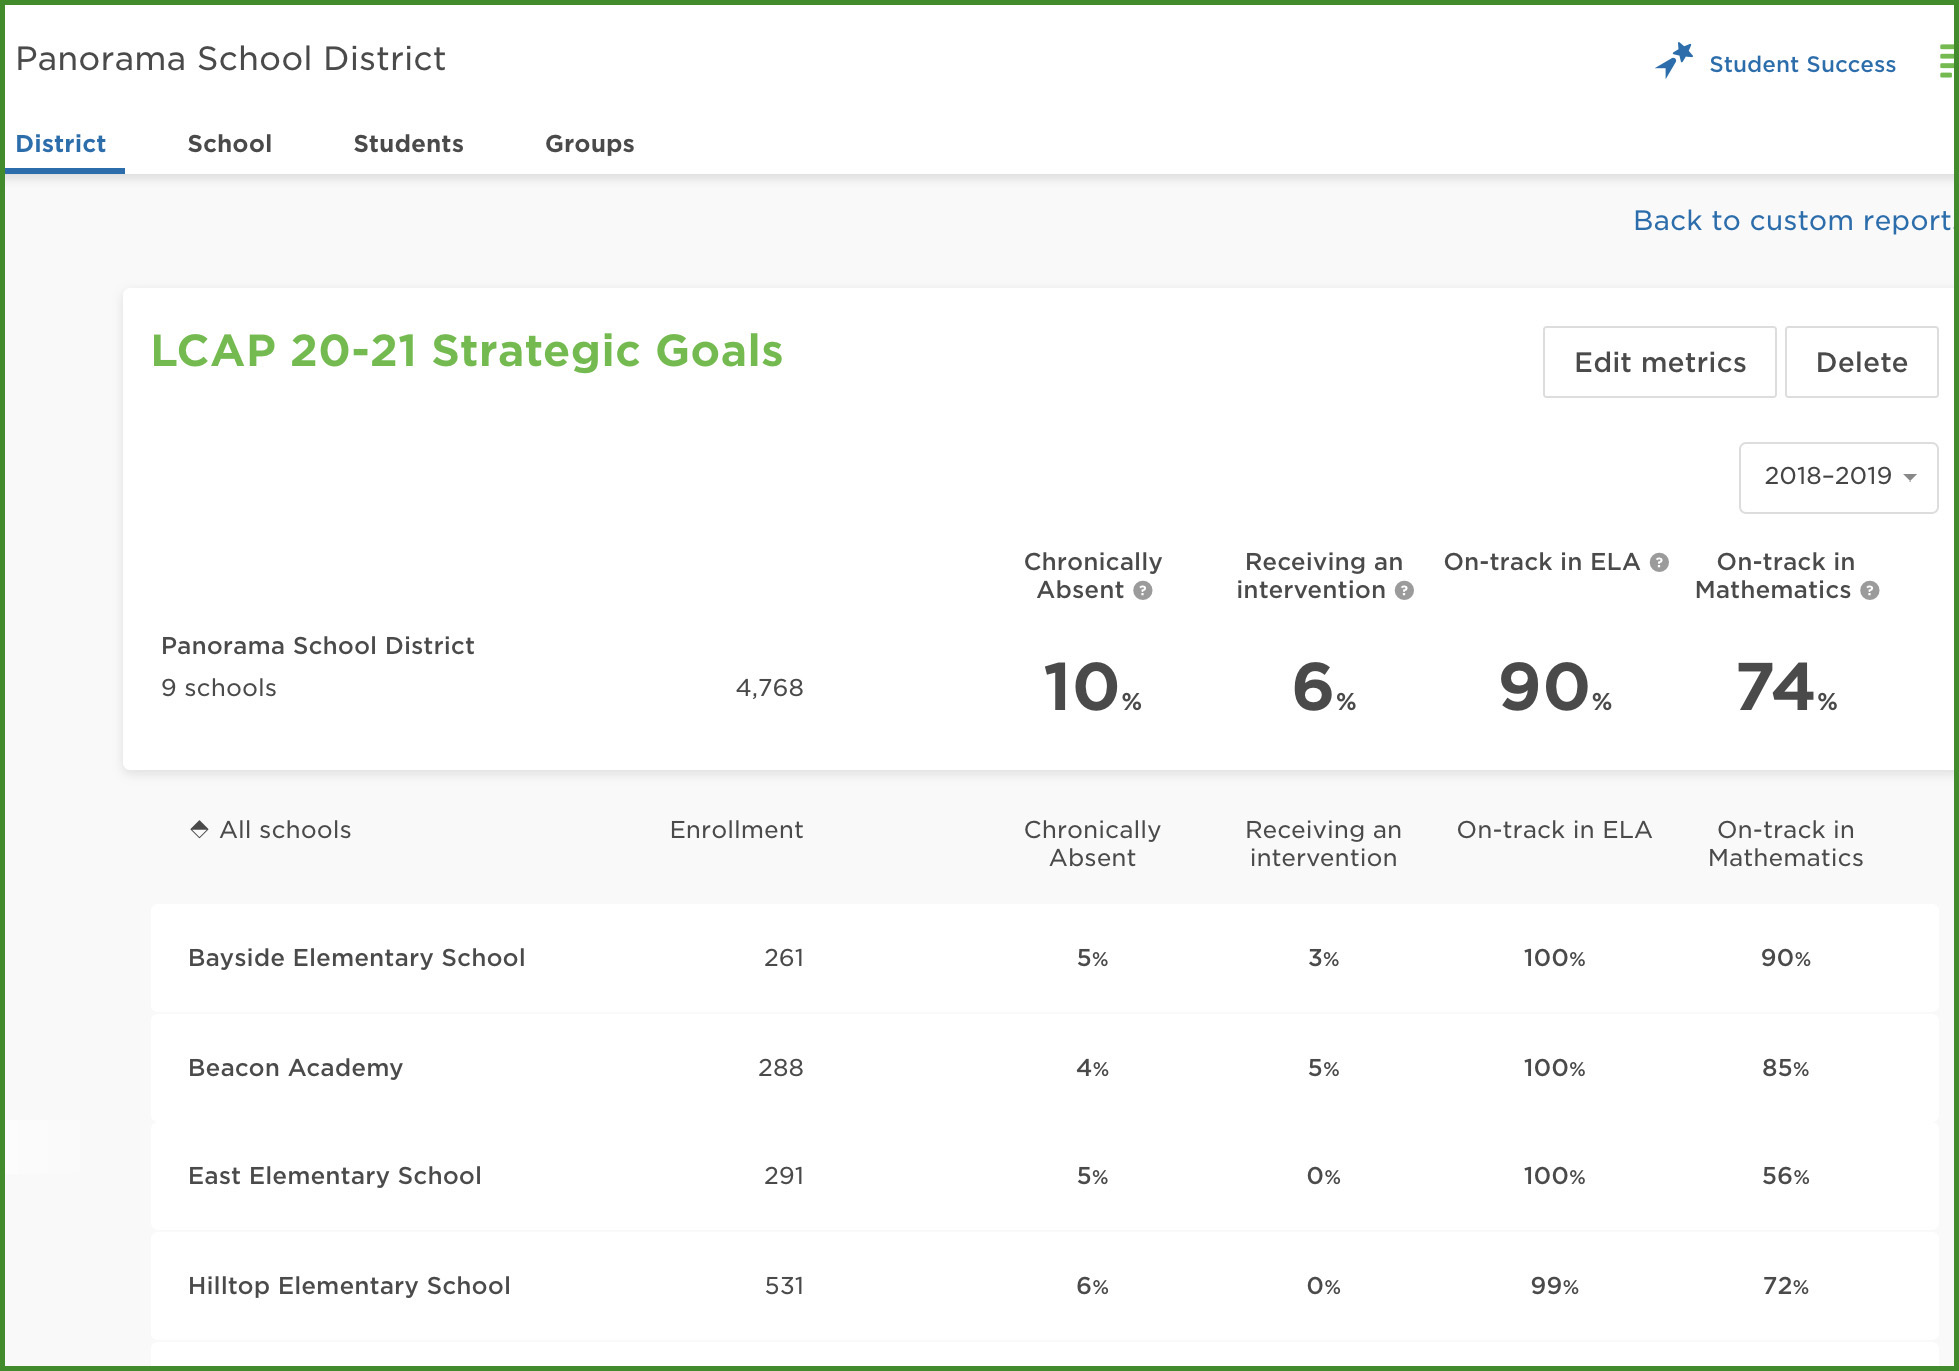Click Beacon Academy's 4% Chronically Absent value
This screenshot has width=1959, height=1371.
pyautogui.click(x=1092, y=1067)
